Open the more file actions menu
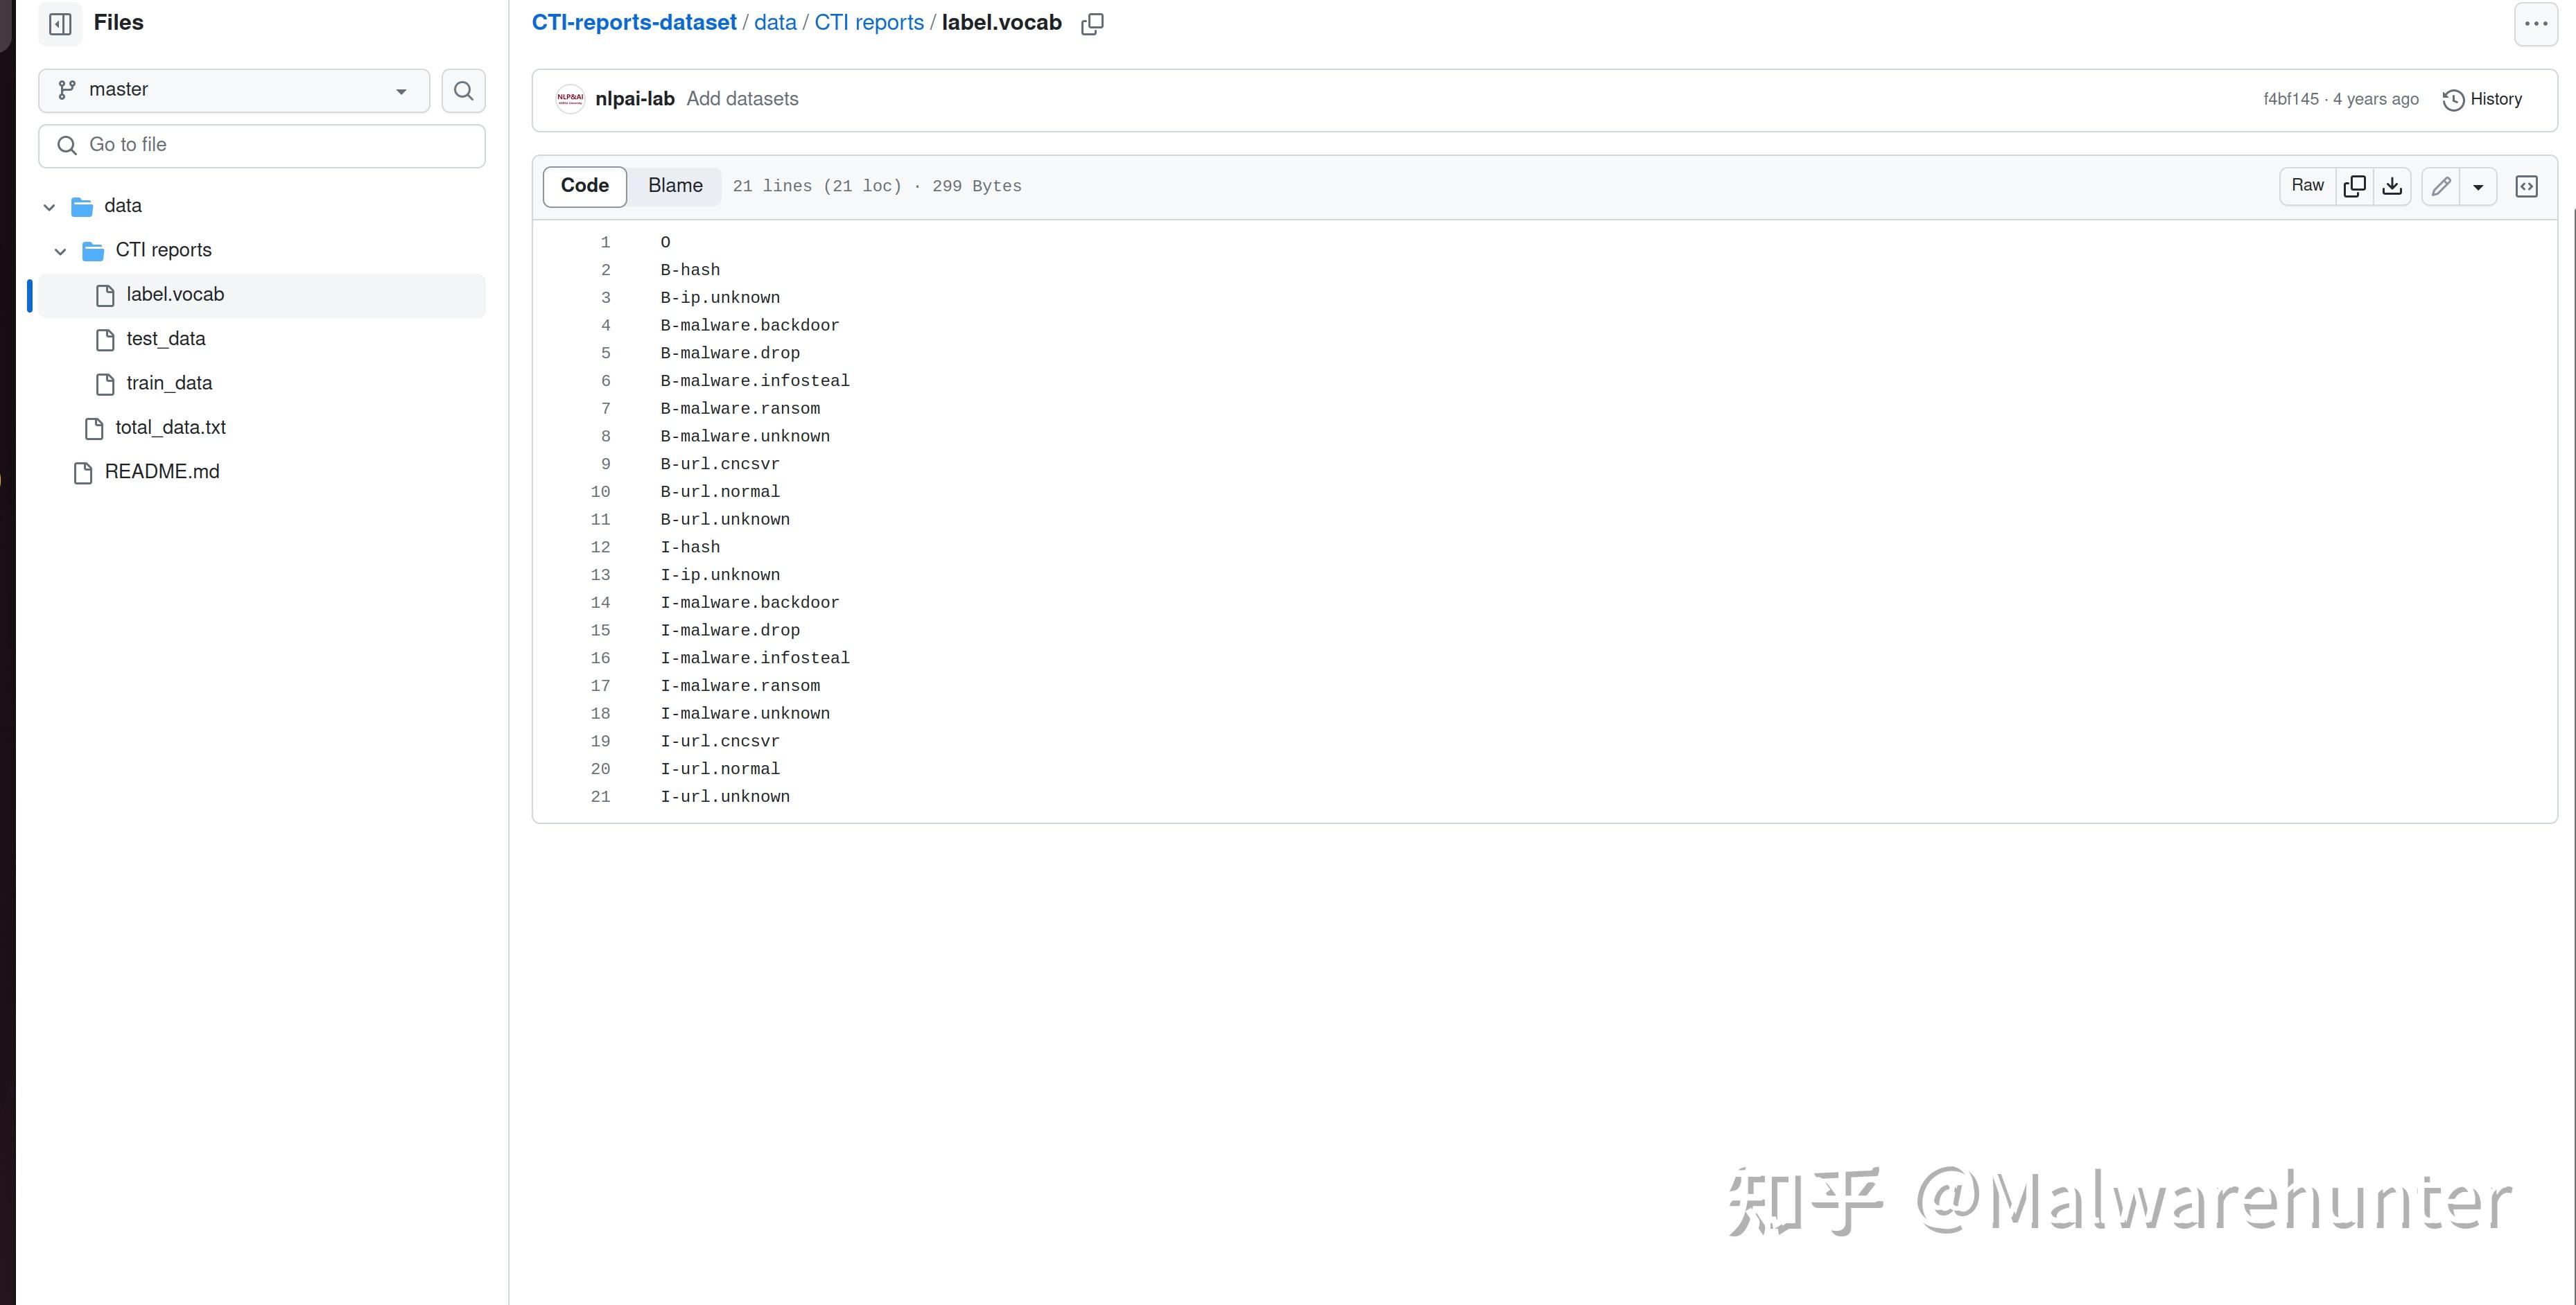Viewport: 2576px width, 1305px height. [x=2535, y=23]
